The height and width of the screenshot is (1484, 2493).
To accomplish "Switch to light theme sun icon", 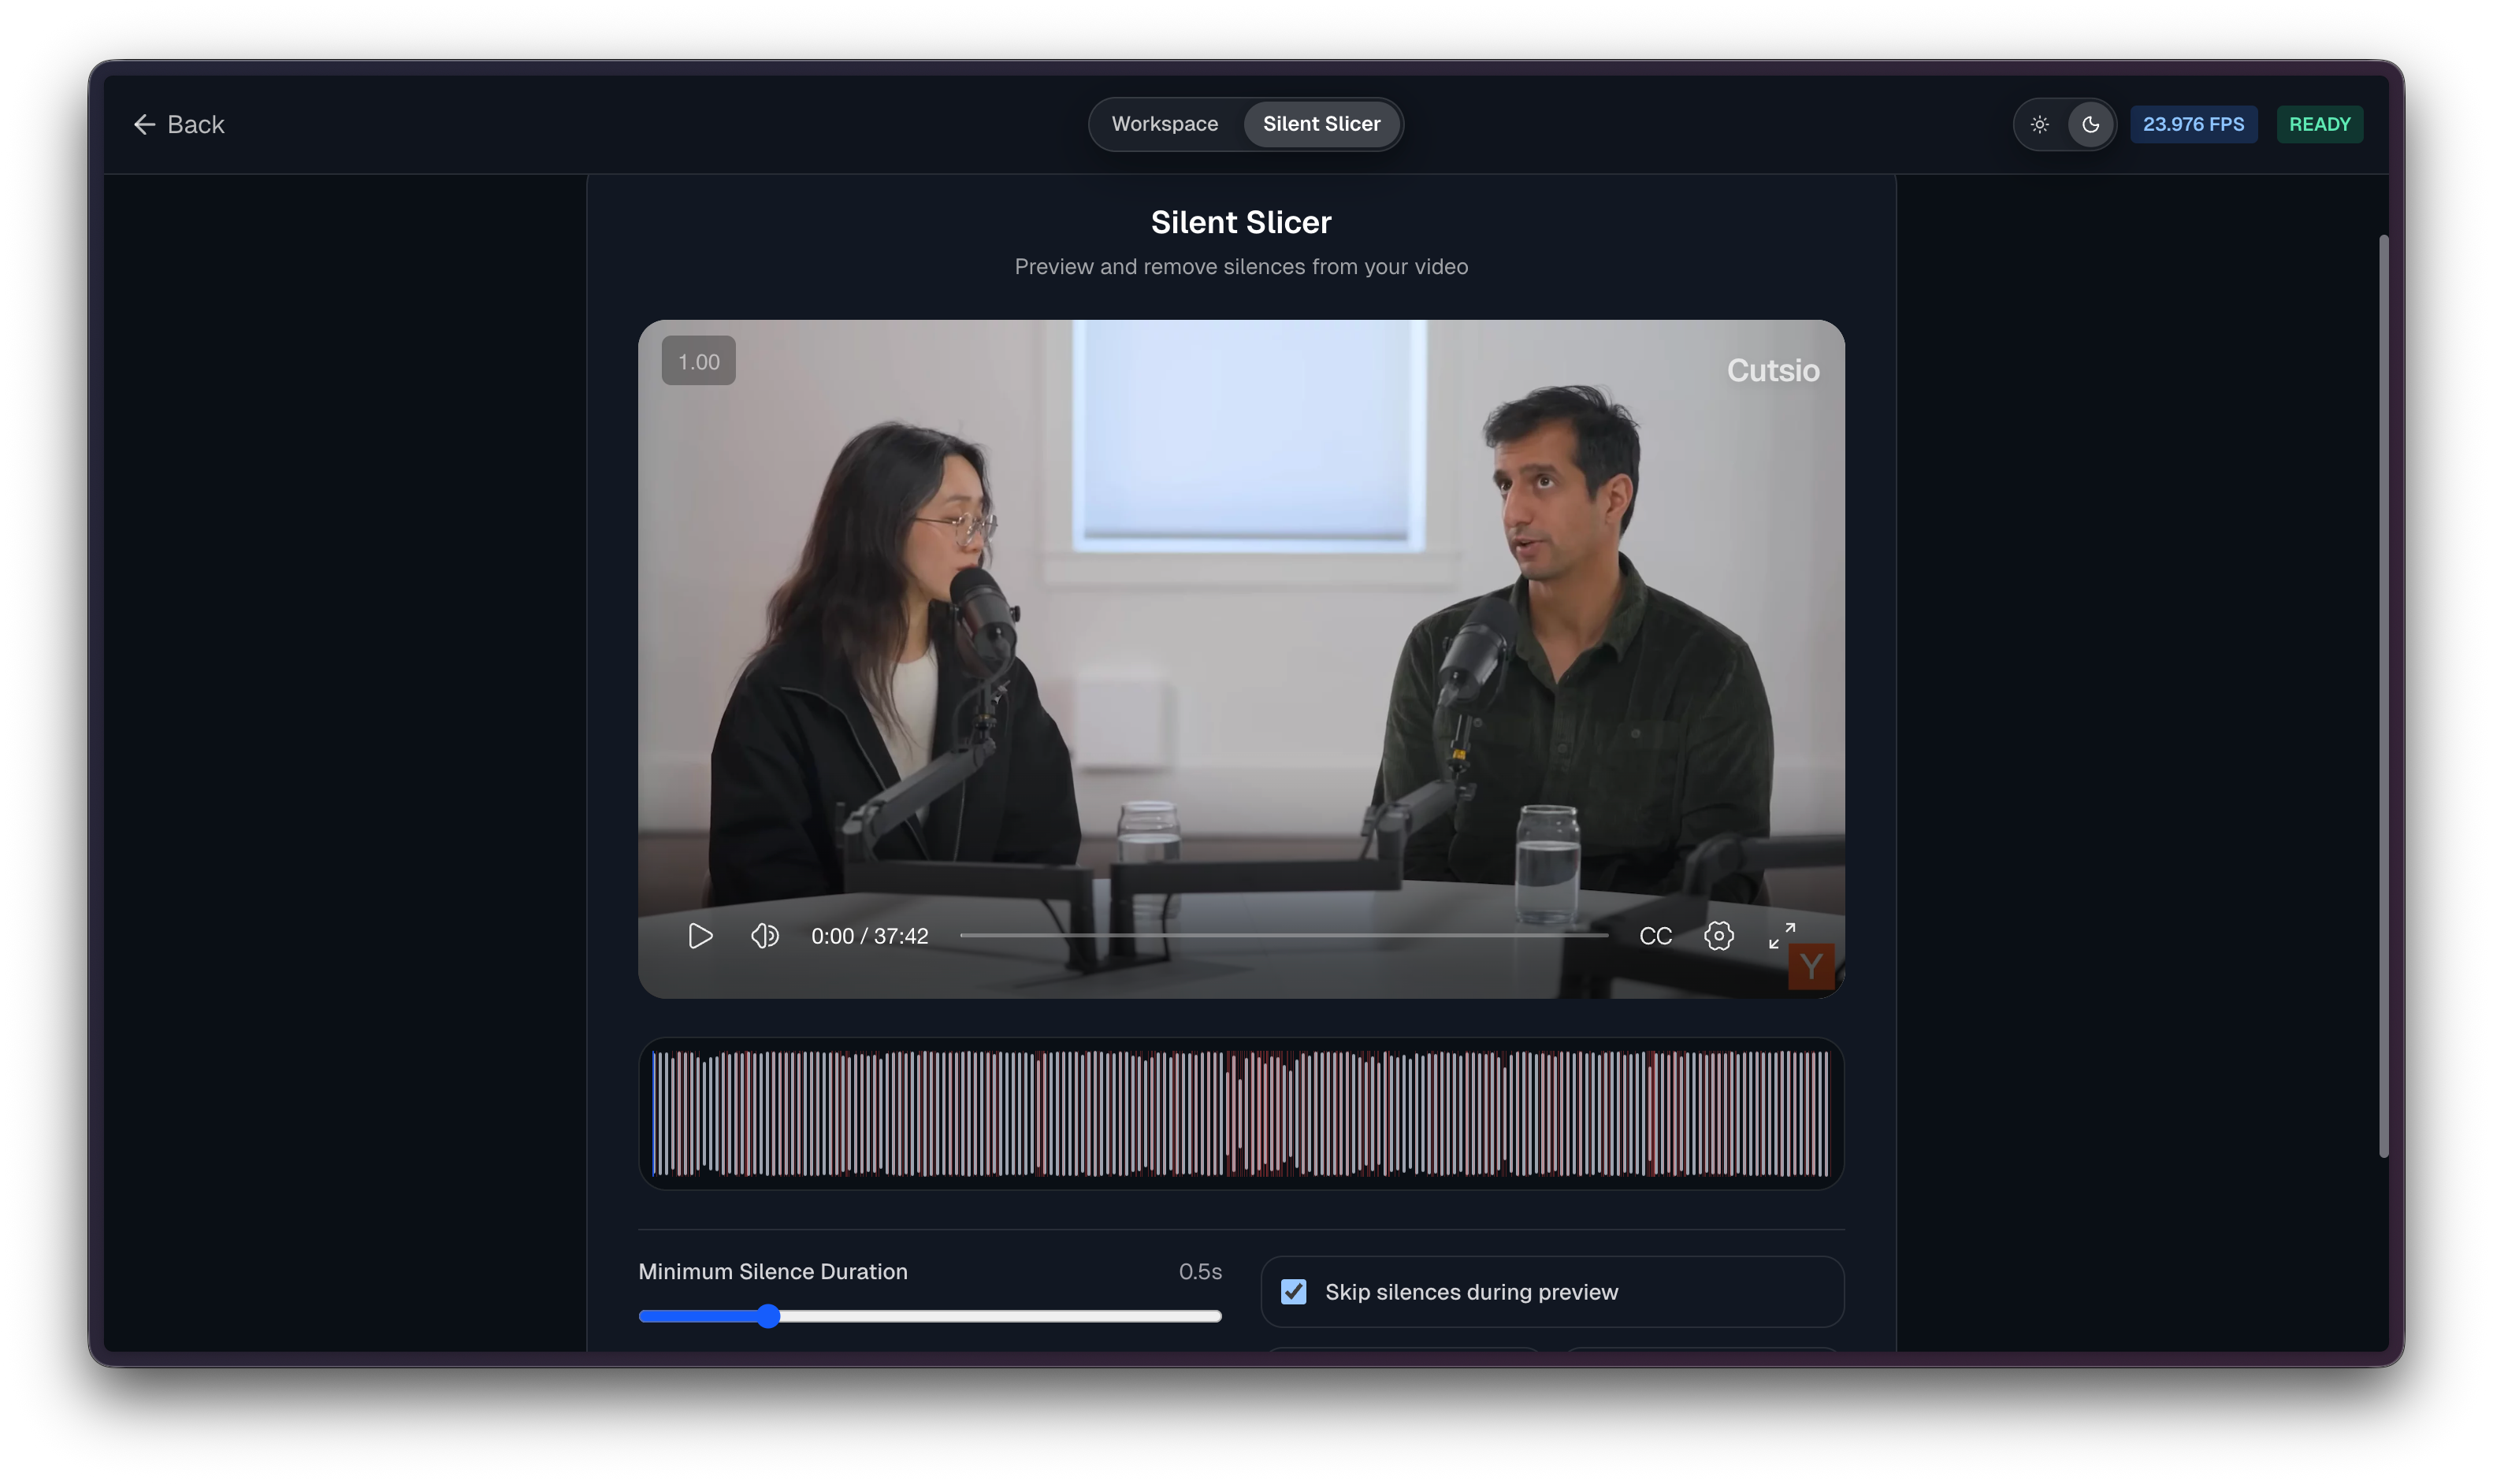I will (x=2039, y=125).
